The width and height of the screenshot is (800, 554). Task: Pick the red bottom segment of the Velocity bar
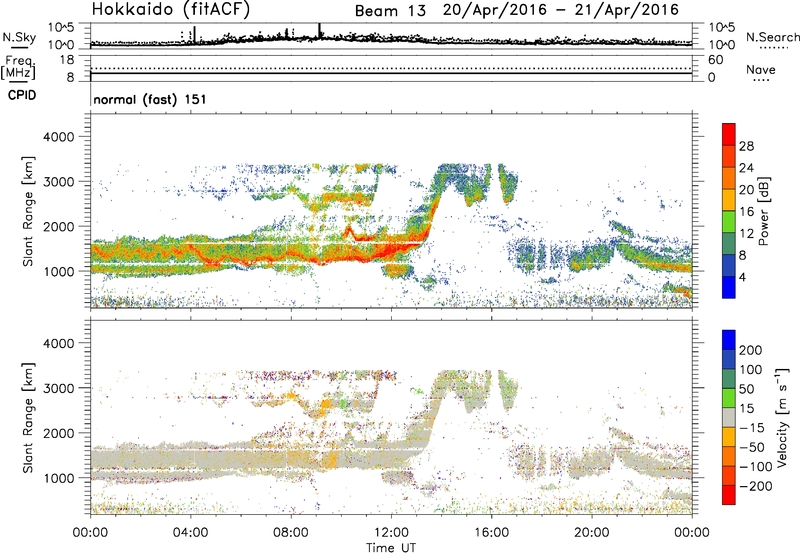pyautogui.click(x=729, y=495)
